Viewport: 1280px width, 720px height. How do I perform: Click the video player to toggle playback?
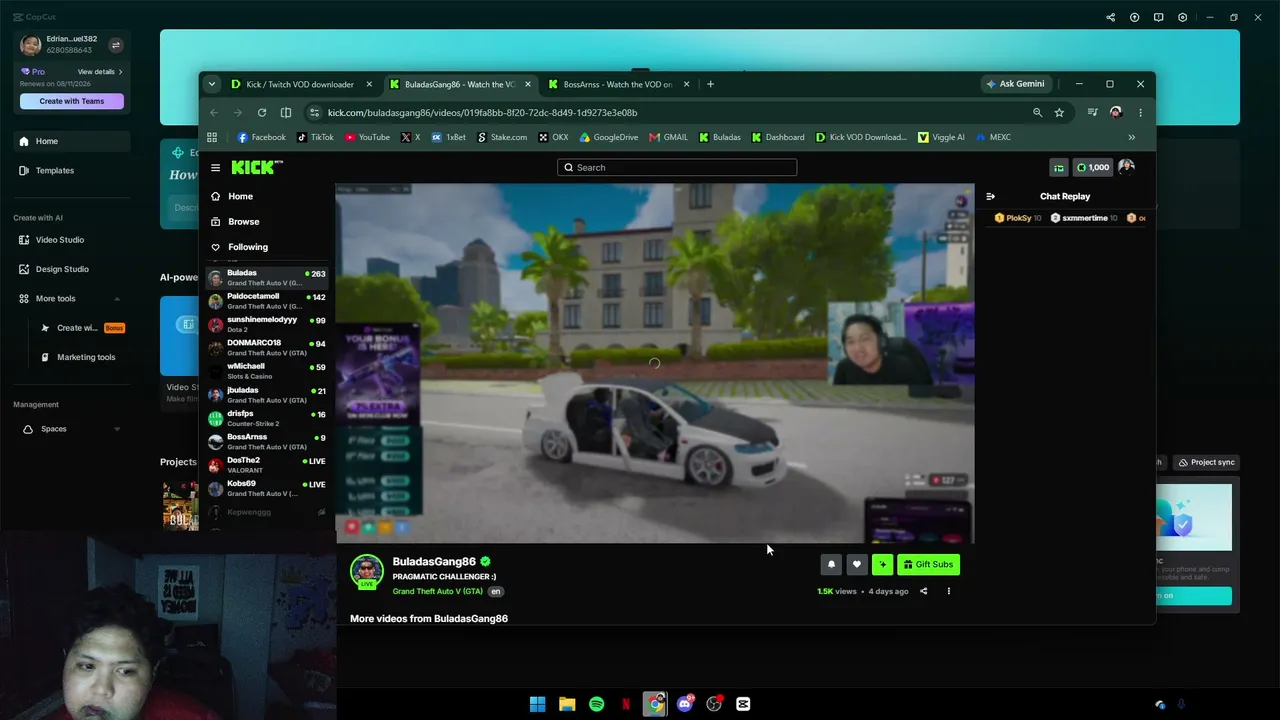pos(655,363)
